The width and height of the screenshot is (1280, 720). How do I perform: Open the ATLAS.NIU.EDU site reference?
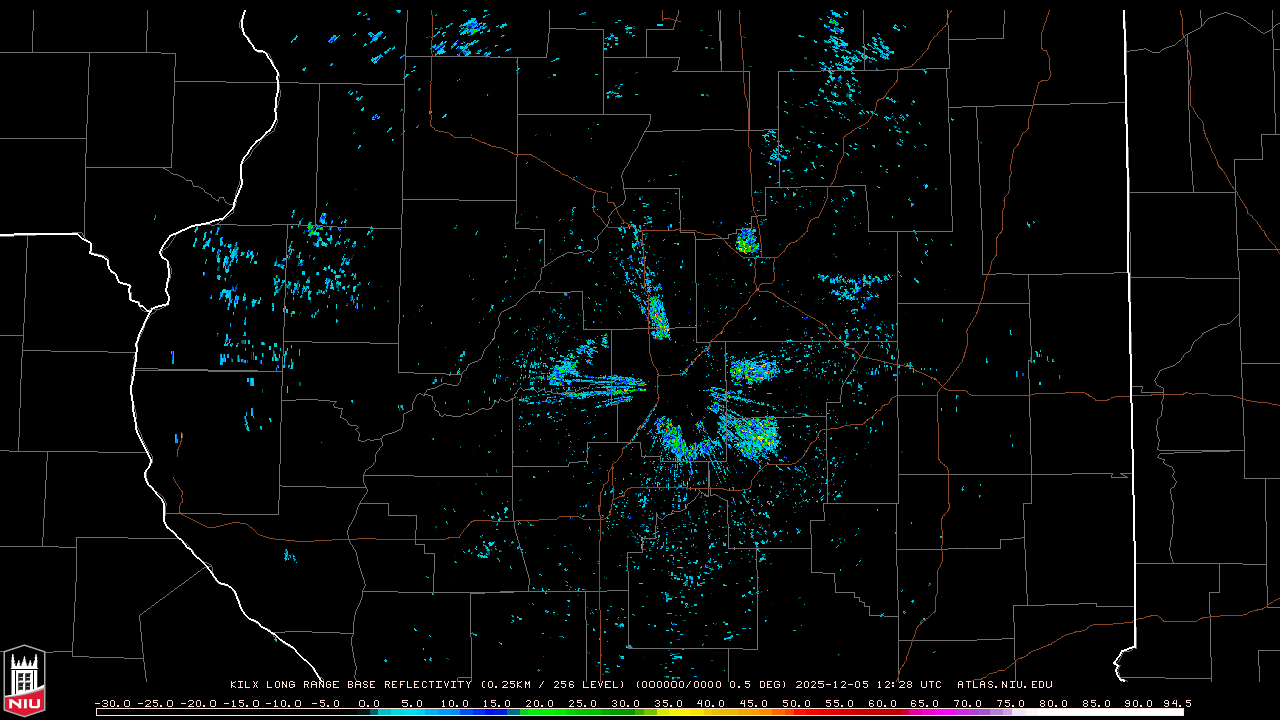[1005, 685]
